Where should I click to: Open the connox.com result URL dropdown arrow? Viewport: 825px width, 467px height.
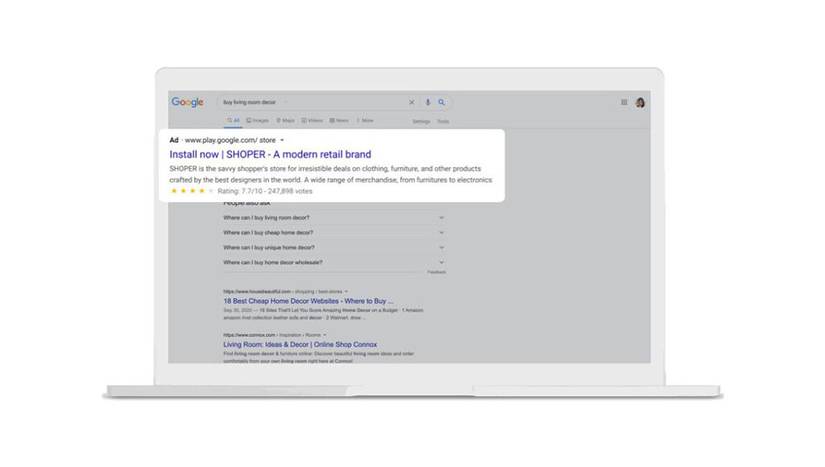(x=325, y=335)
